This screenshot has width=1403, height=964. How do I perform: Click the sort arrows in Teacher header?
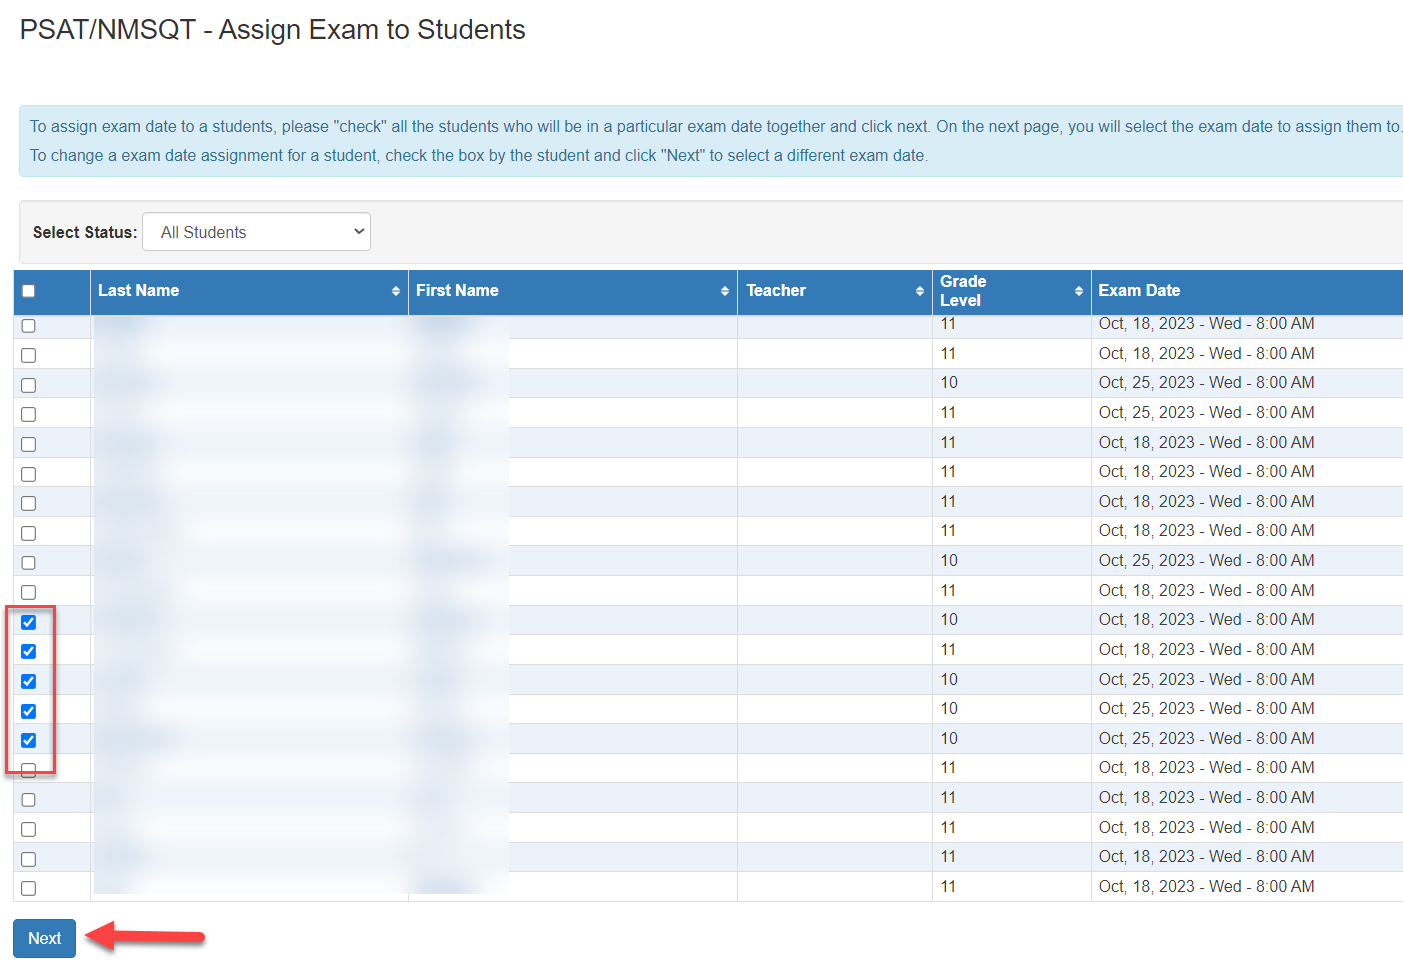click(920, 291)
